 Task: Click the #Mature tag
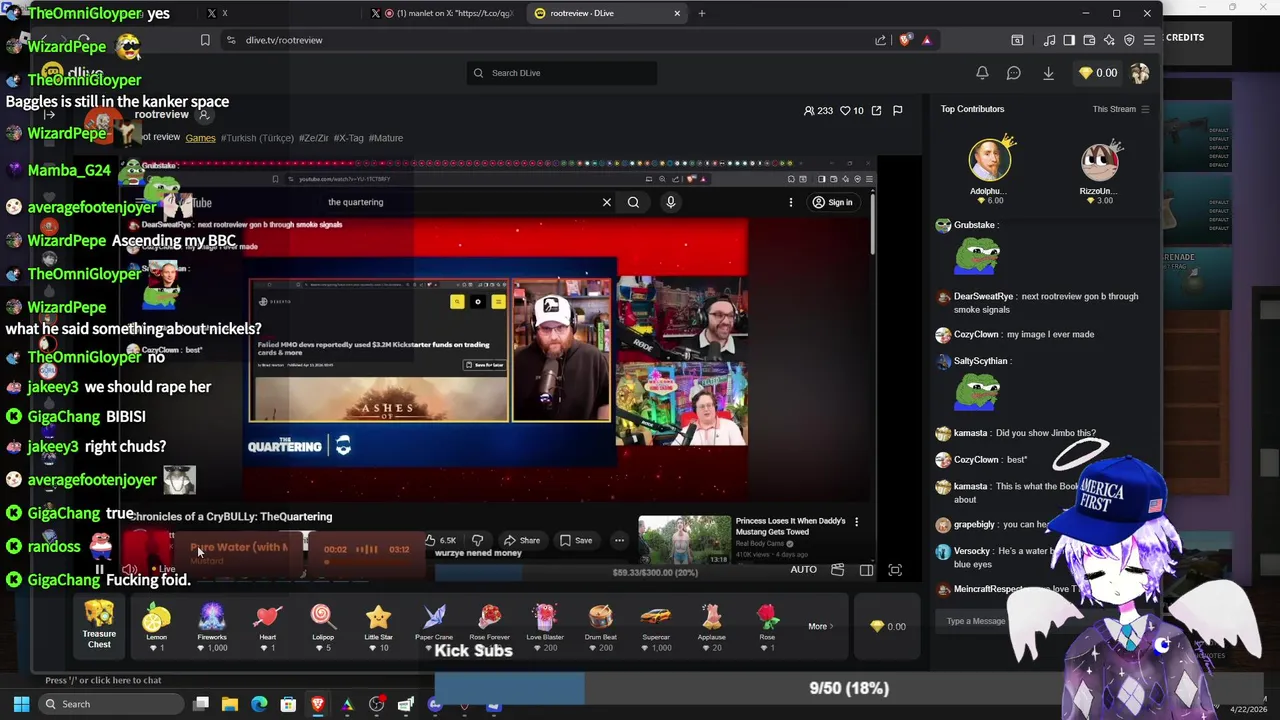click(385, 138)
